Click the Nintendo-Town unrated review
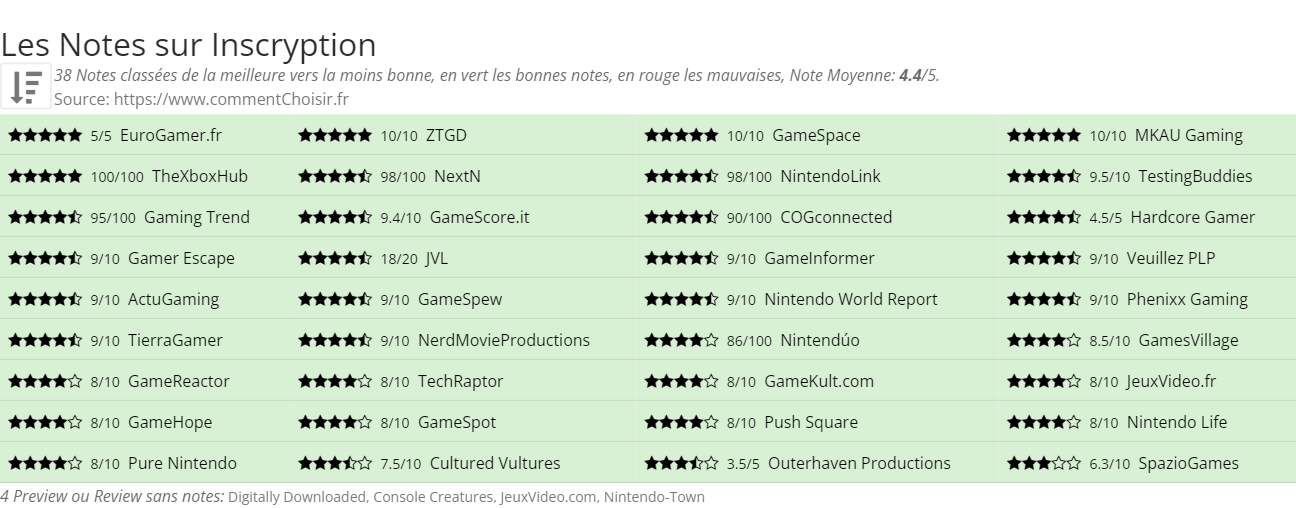The width and height of the screenshot is (1296, 508). click(x=654, y=497)
